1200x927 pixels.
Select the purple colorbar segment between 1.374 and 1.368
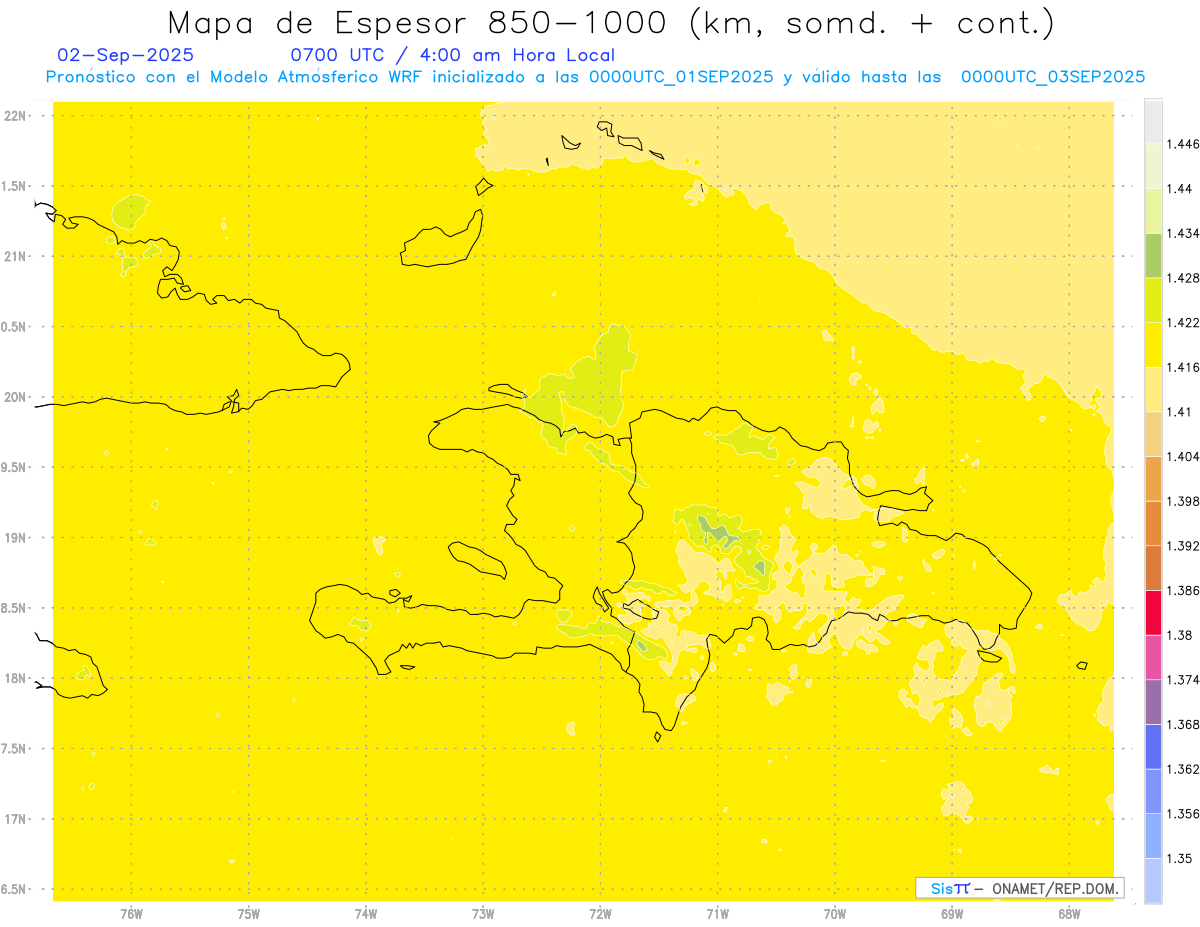(1153, 702)
